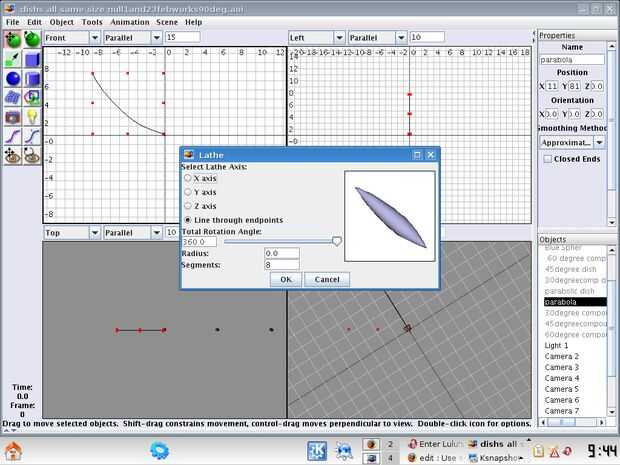The image size is (620, 465).
Task: Click the lathe preview thumbnail
Action: [x=390, y=216]
